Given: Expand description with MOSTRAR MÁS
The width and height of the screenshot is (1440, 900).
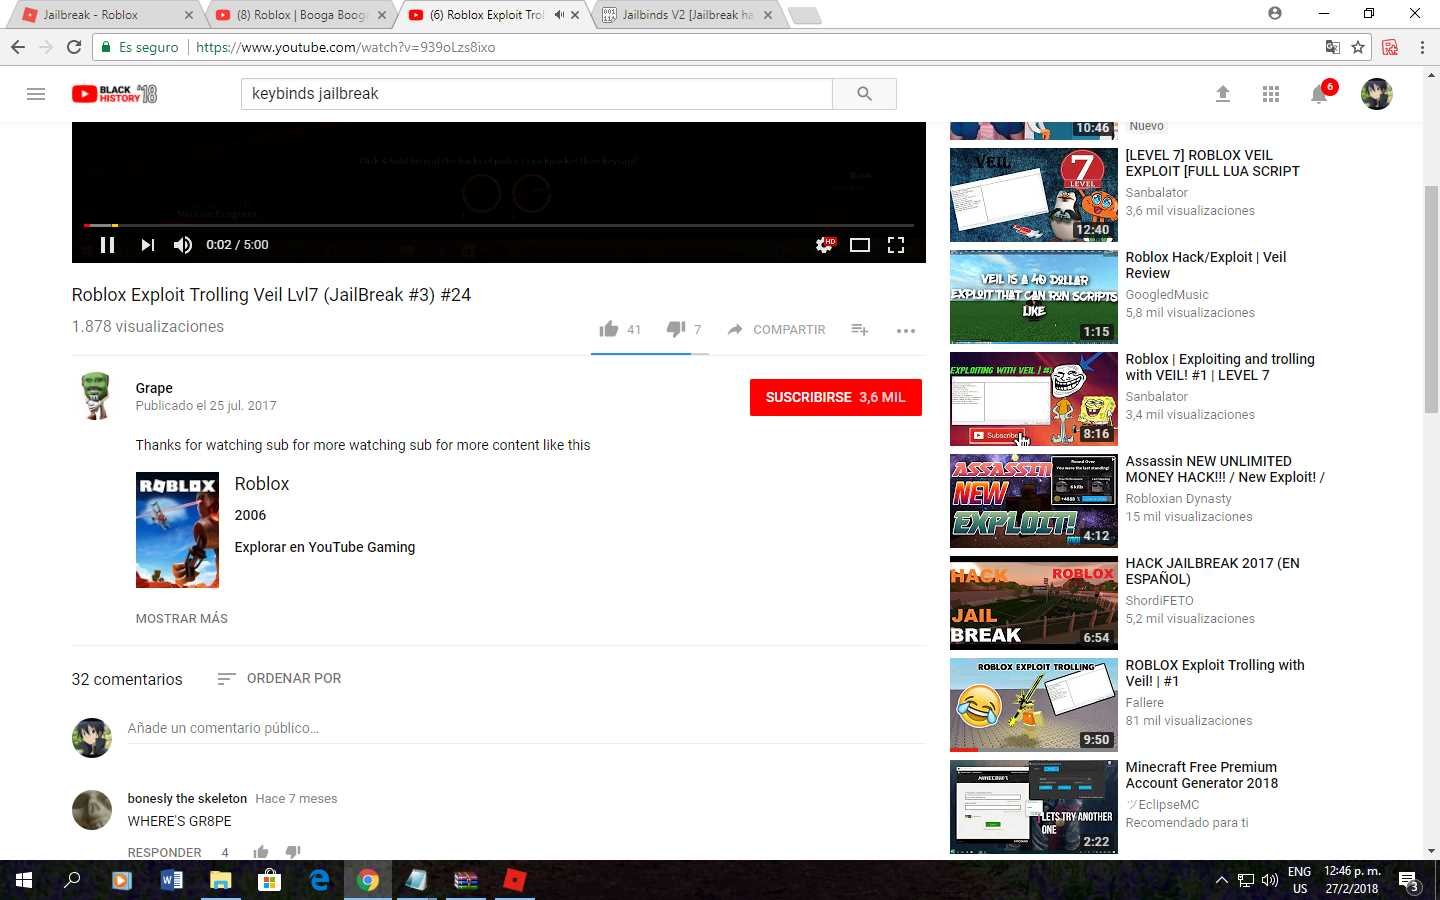Looking at the screenshot, I should click(x=182, y=618).
